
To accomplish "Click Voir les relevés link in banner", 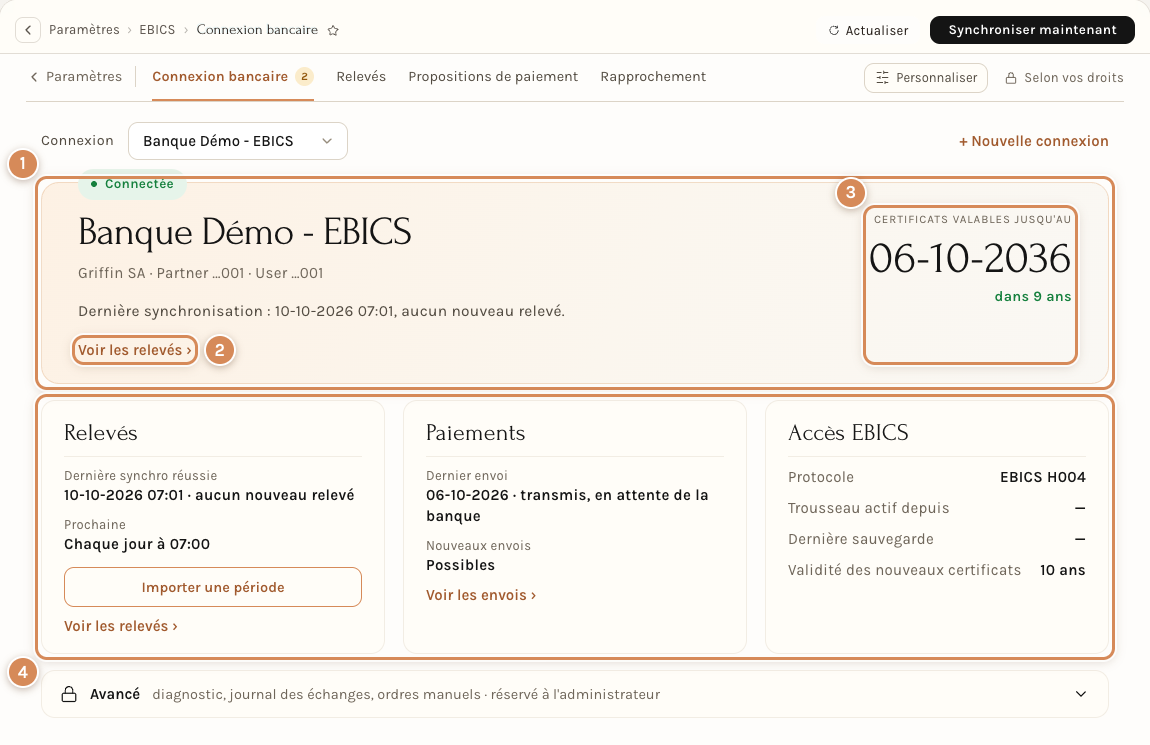I will pyautogui.click(x=134, y=351).
